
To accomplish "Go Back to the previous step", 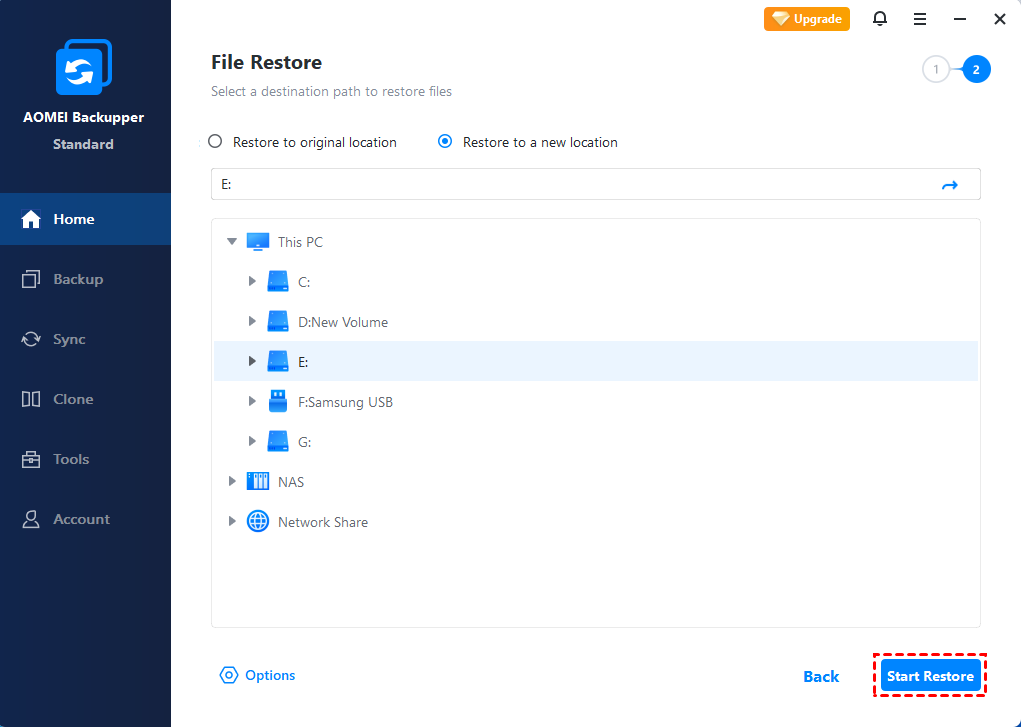I will pos(820,675).
